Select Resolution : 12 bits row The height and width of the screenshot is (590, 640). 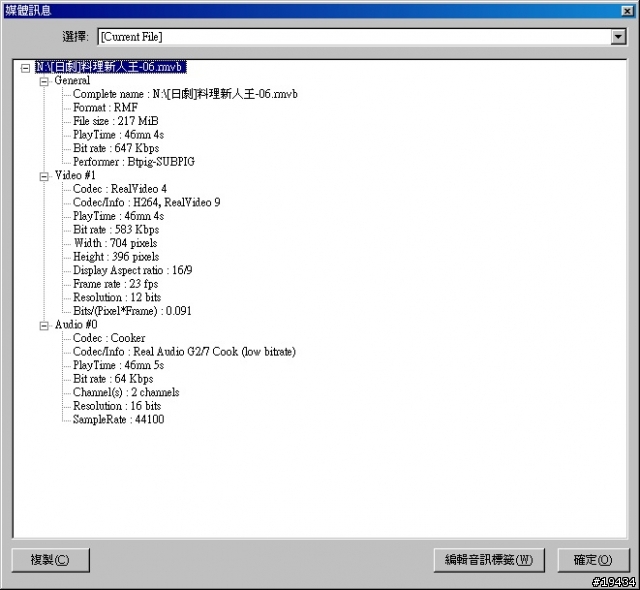point(117,297)
